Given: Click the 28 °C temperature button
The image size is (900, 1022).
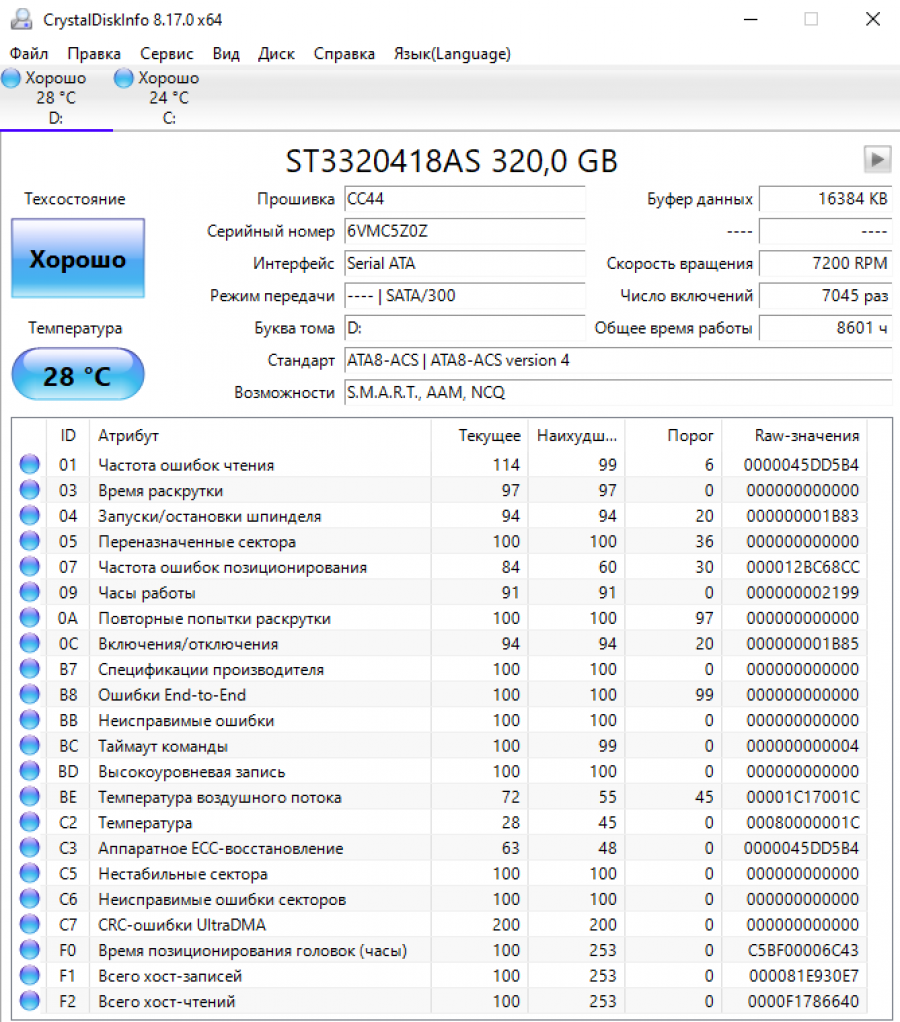Looking at the screenshot, I should point(78,376).
